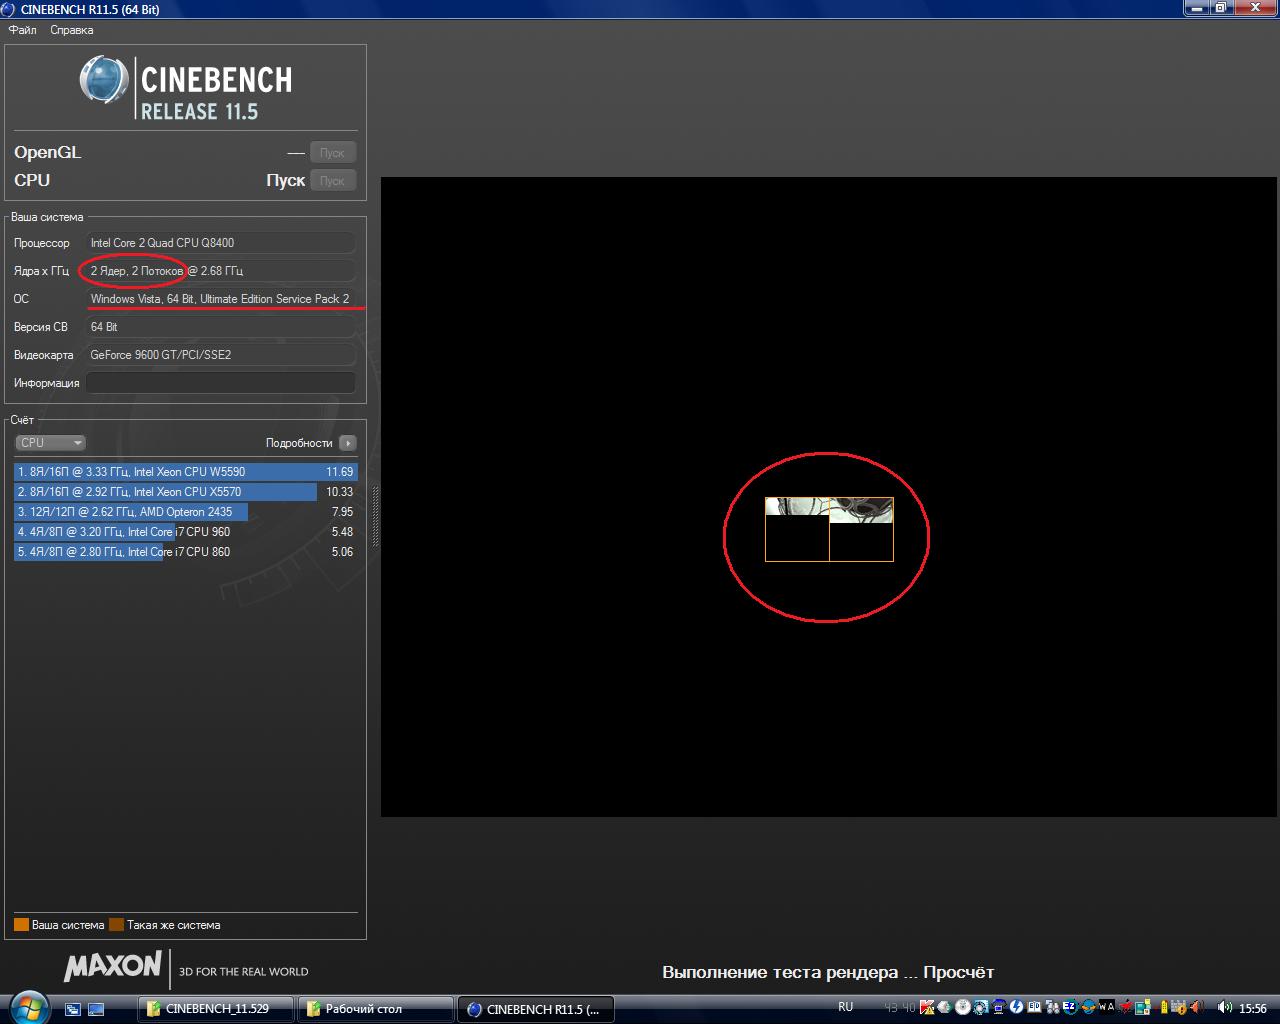Screen dimensions: 1280x1024
Task: Click the blue lightning bolt tray icon
Action: click(x=1017, y=1008)
